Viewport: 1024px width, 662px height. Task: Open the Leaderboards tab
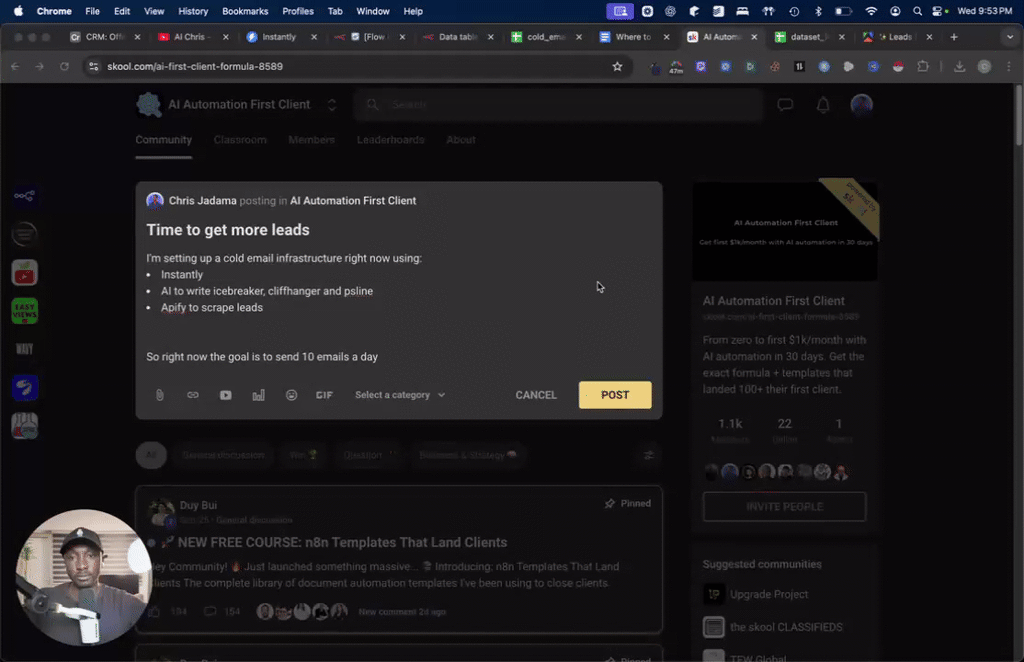point(390,140)
